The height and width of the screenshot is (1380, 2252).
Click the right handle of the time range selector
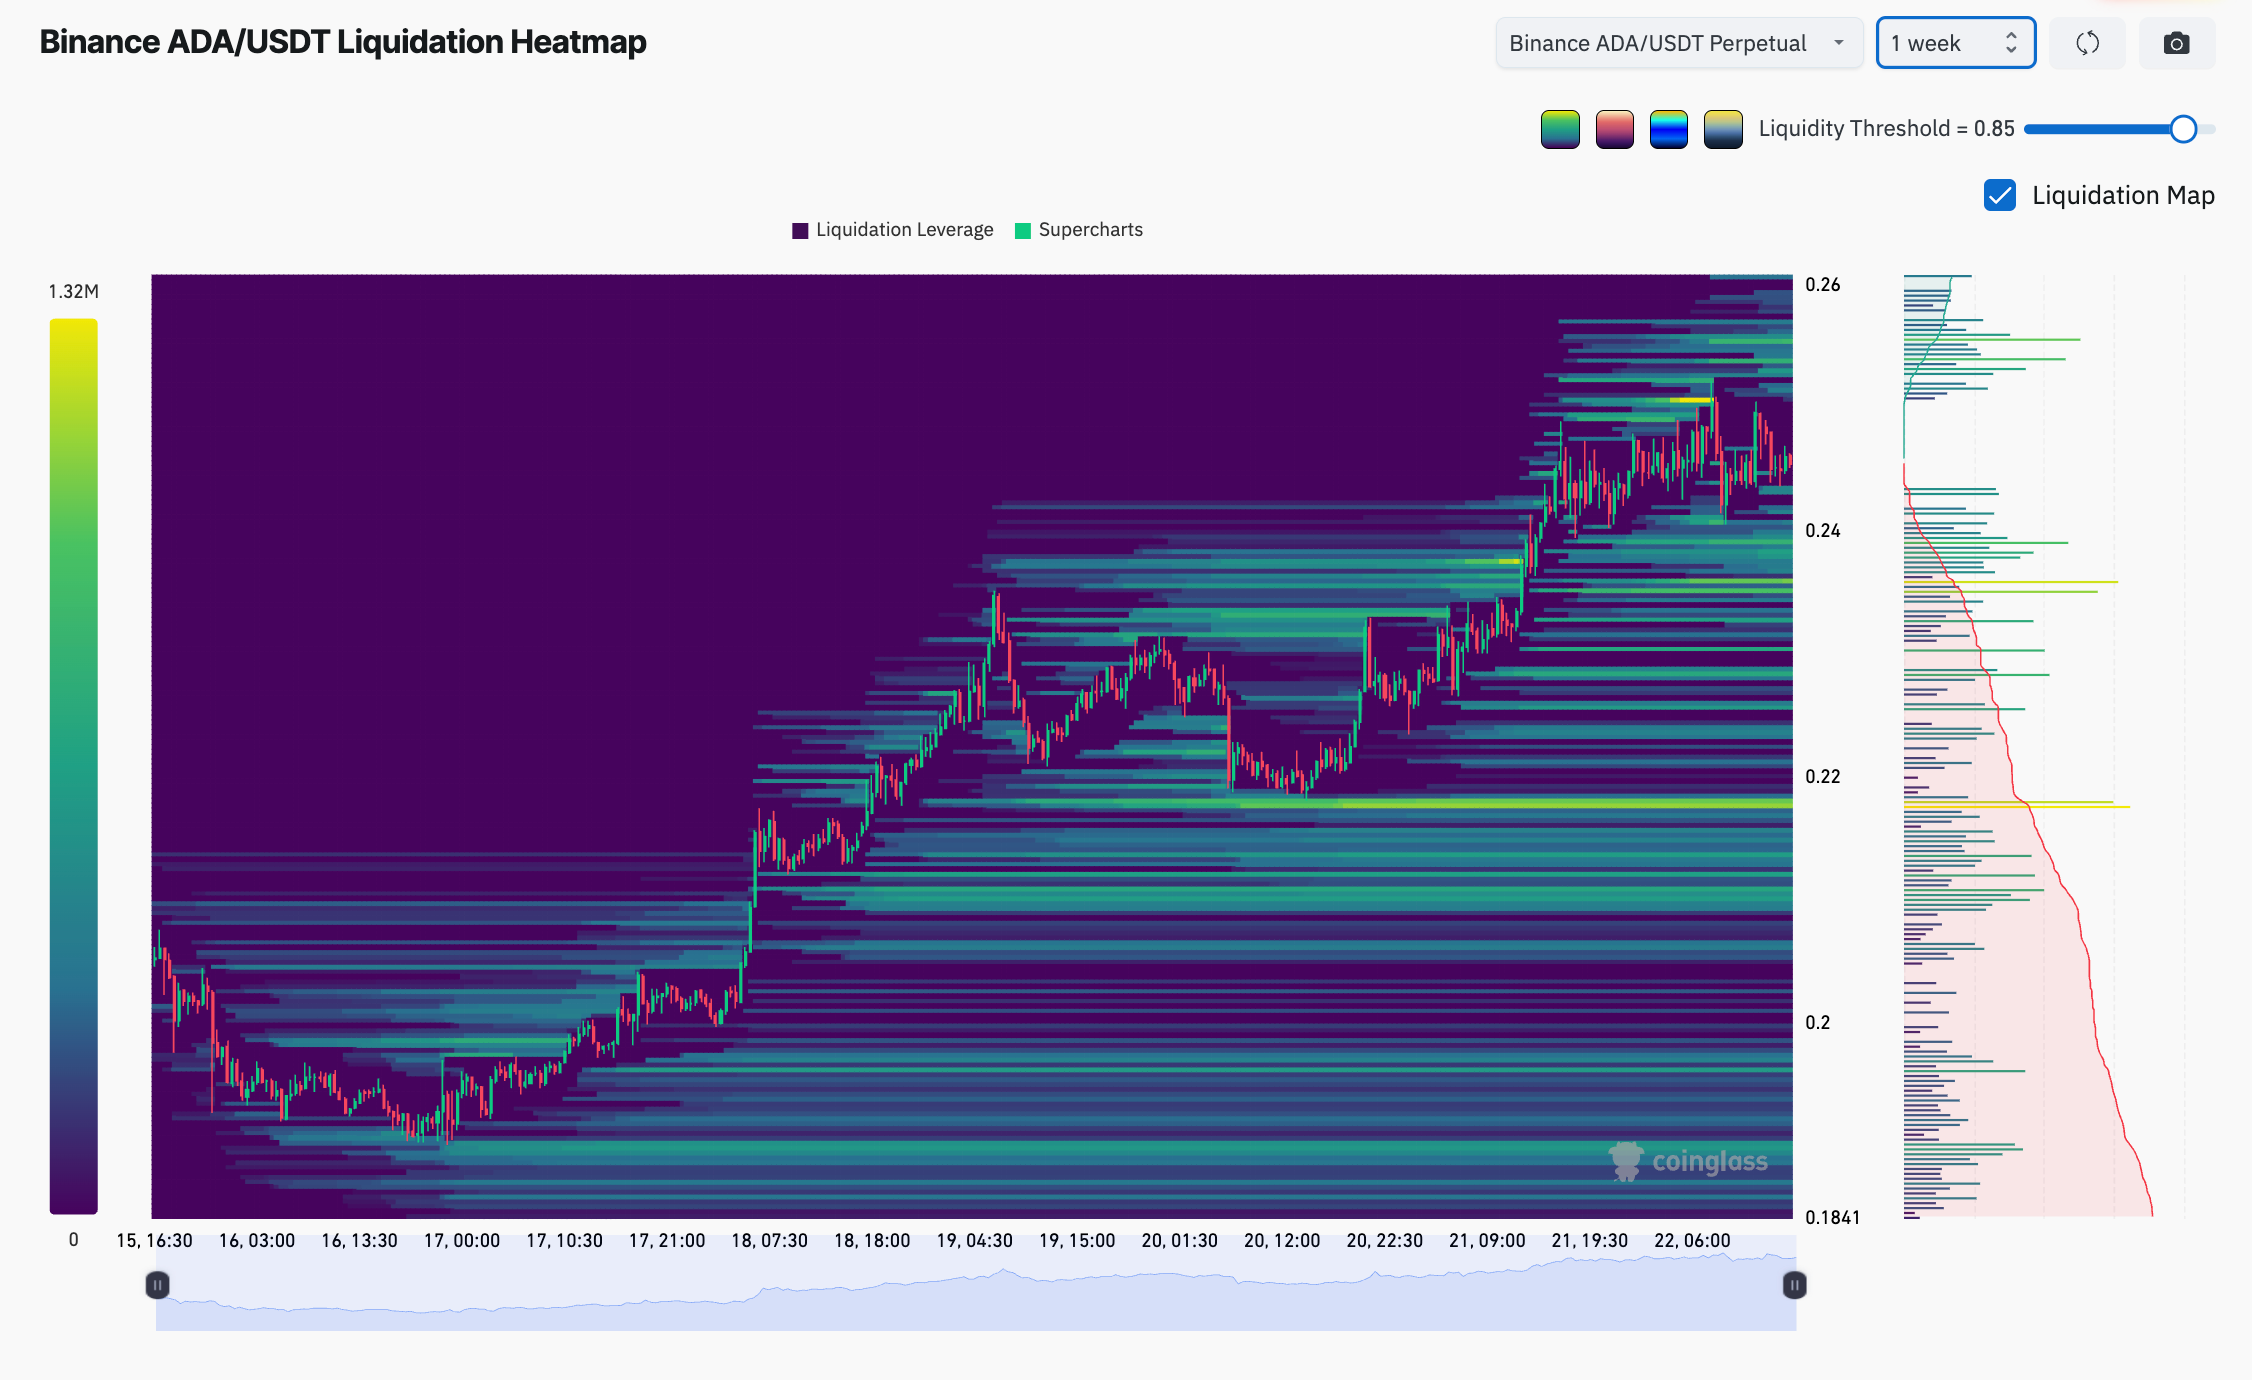[1794, 1285]
